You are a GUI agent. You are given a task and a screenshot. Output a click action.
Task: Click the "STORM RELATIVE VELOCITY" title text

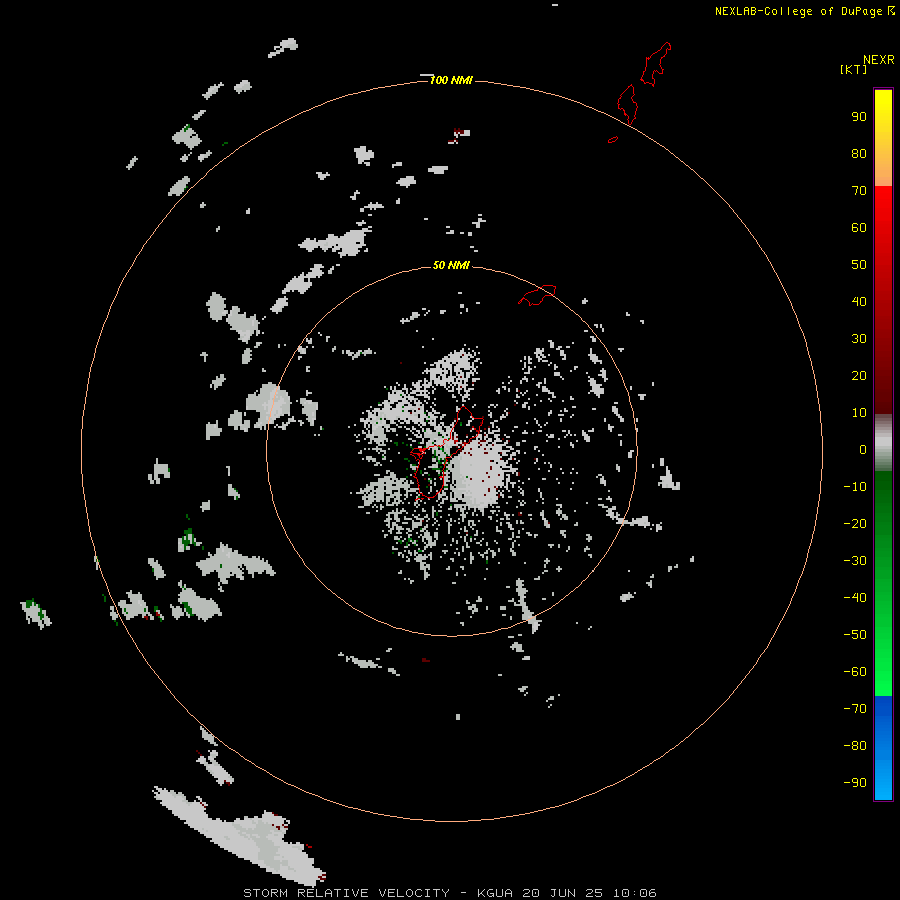coord(346,893)
